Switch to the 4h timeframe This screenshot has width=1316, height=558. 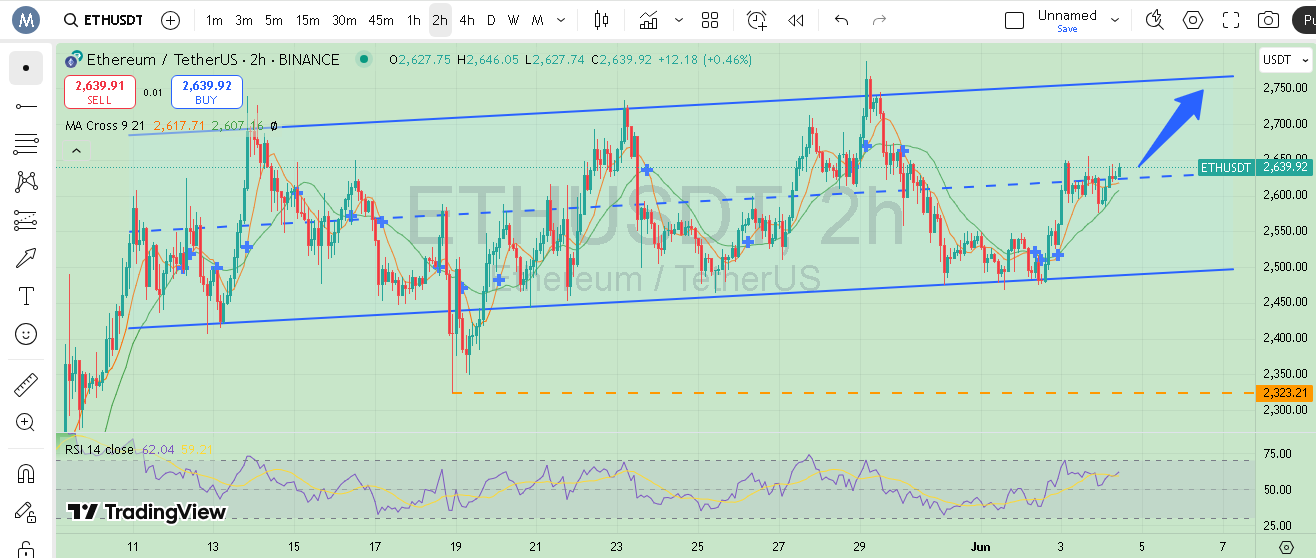(467, 20)
